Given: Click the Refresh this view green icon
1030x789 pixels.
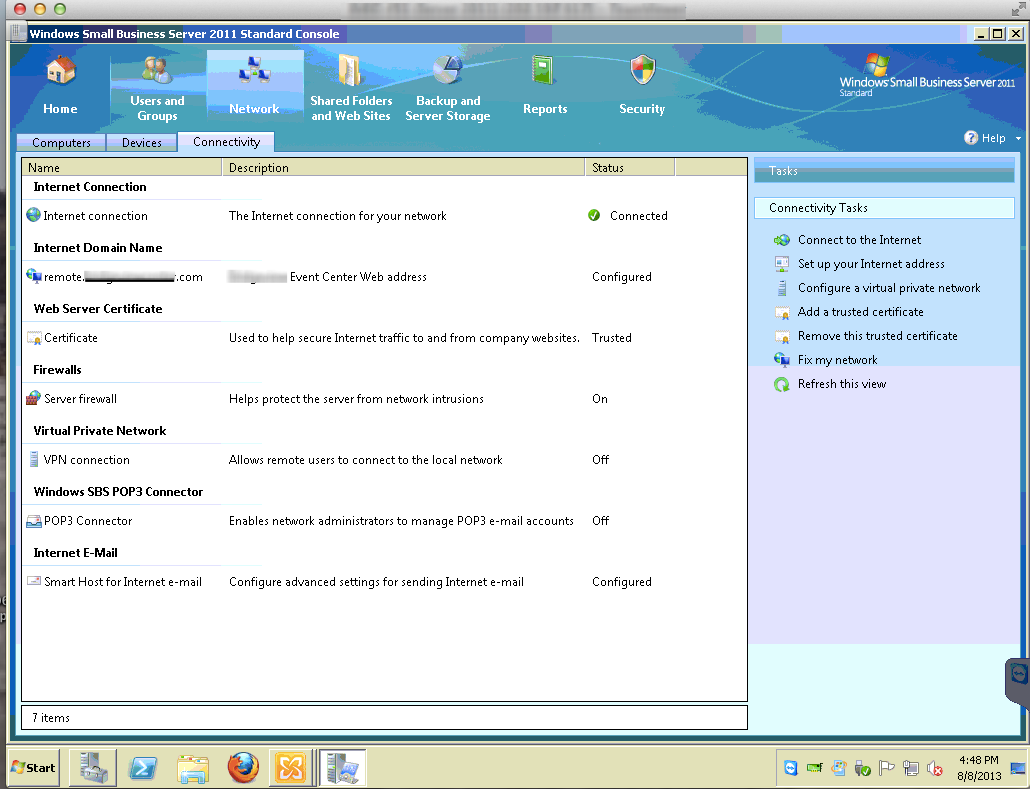Looking at the screenshot, I should pyautogui.click(x=782, y=384).
